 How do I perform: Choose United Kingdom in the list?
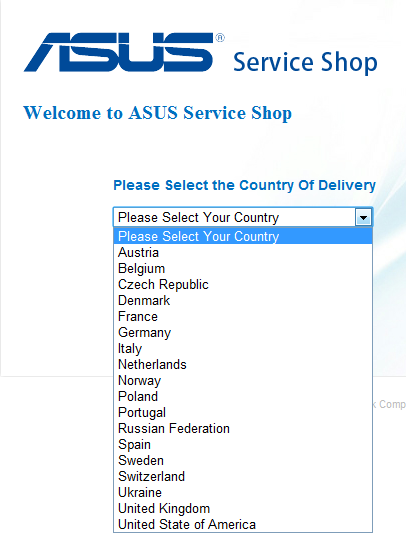tap(243, 509)
